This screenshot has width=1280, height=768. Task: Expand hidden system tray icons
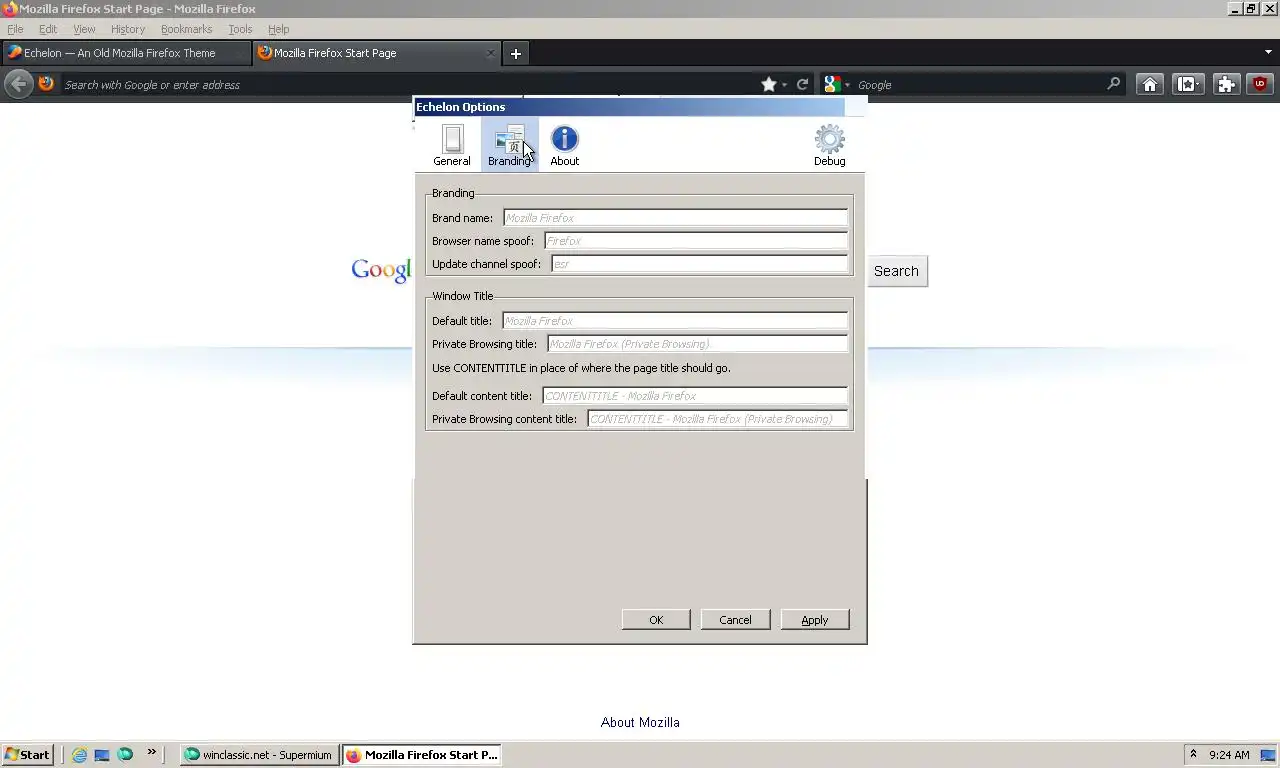(1192, 755)
